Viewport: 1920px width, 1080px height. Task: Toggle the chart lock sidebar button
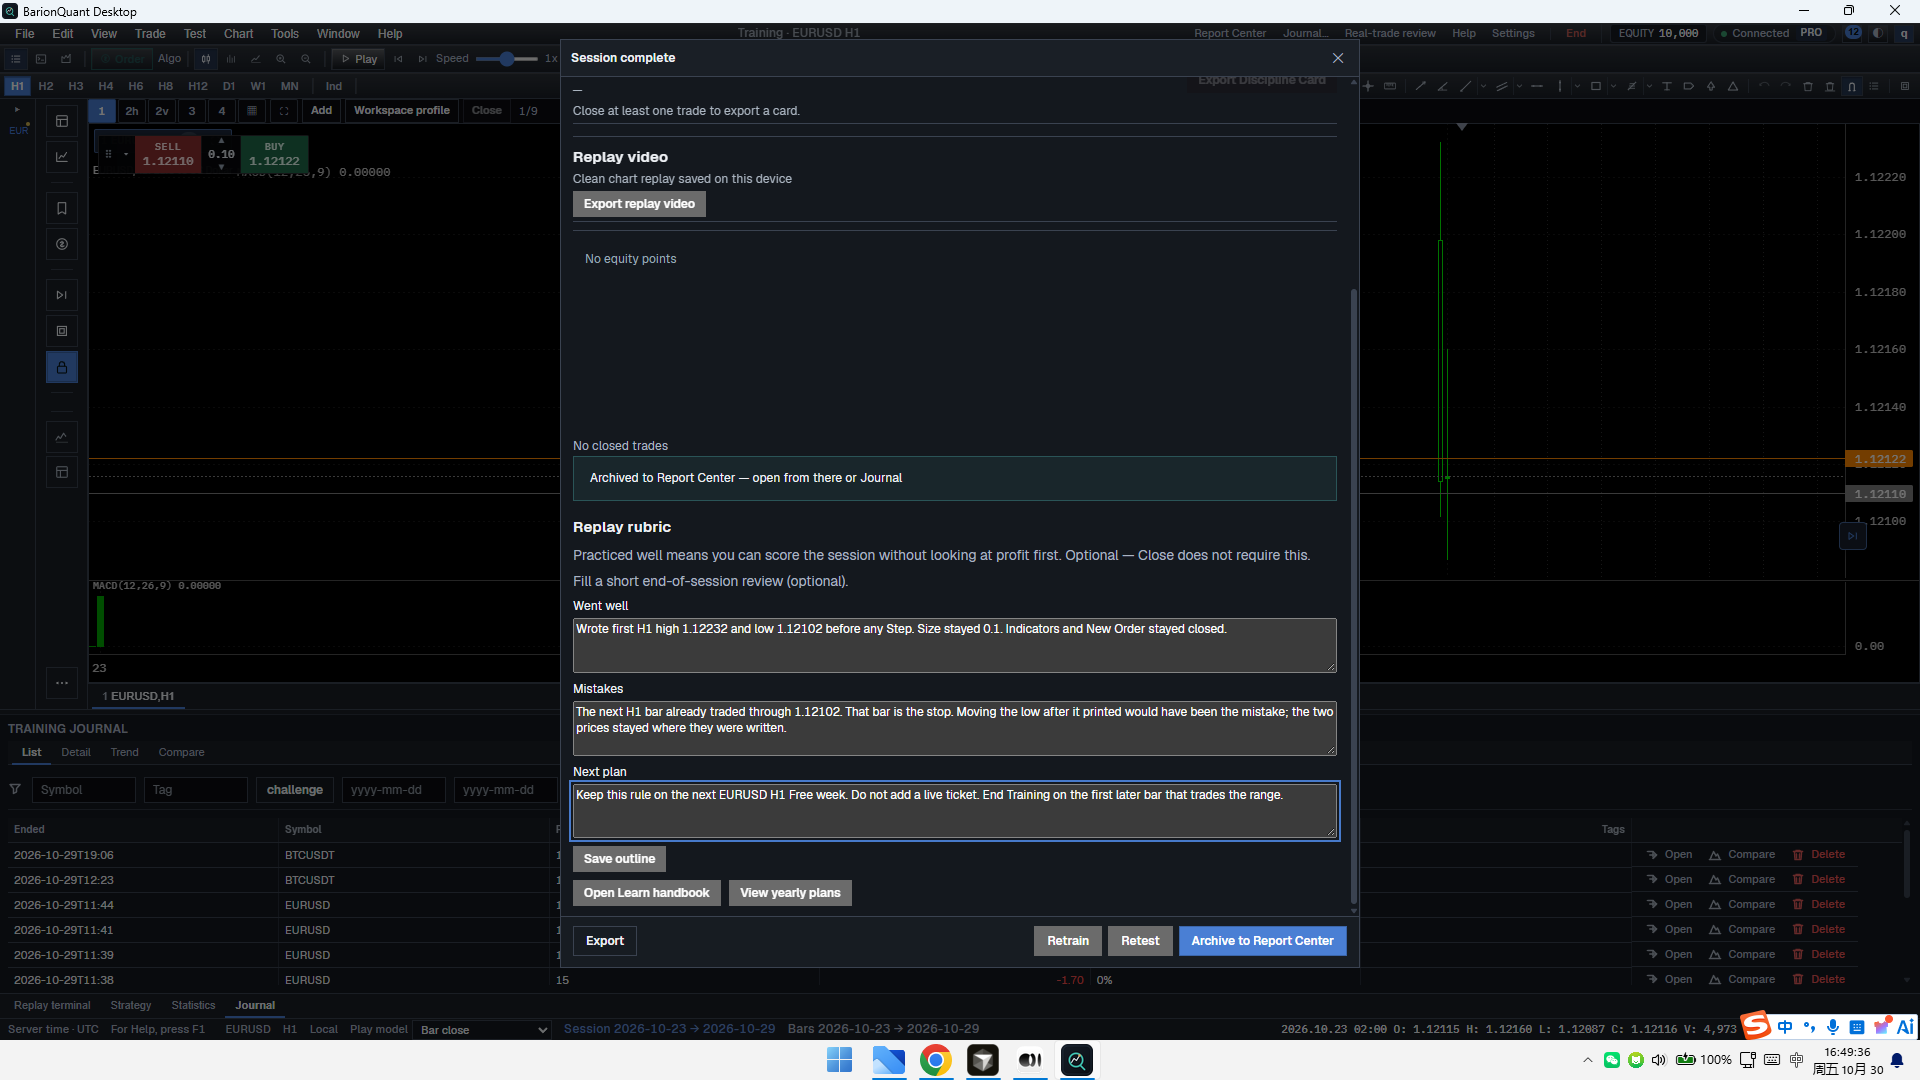[x=62, y=367]
